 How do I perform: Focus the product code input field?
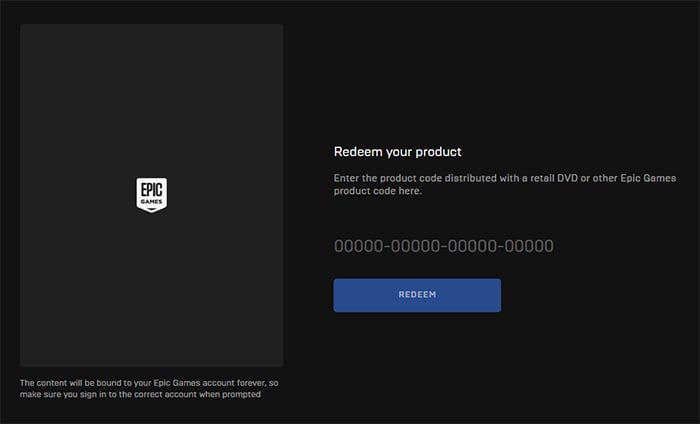(444, 246)
